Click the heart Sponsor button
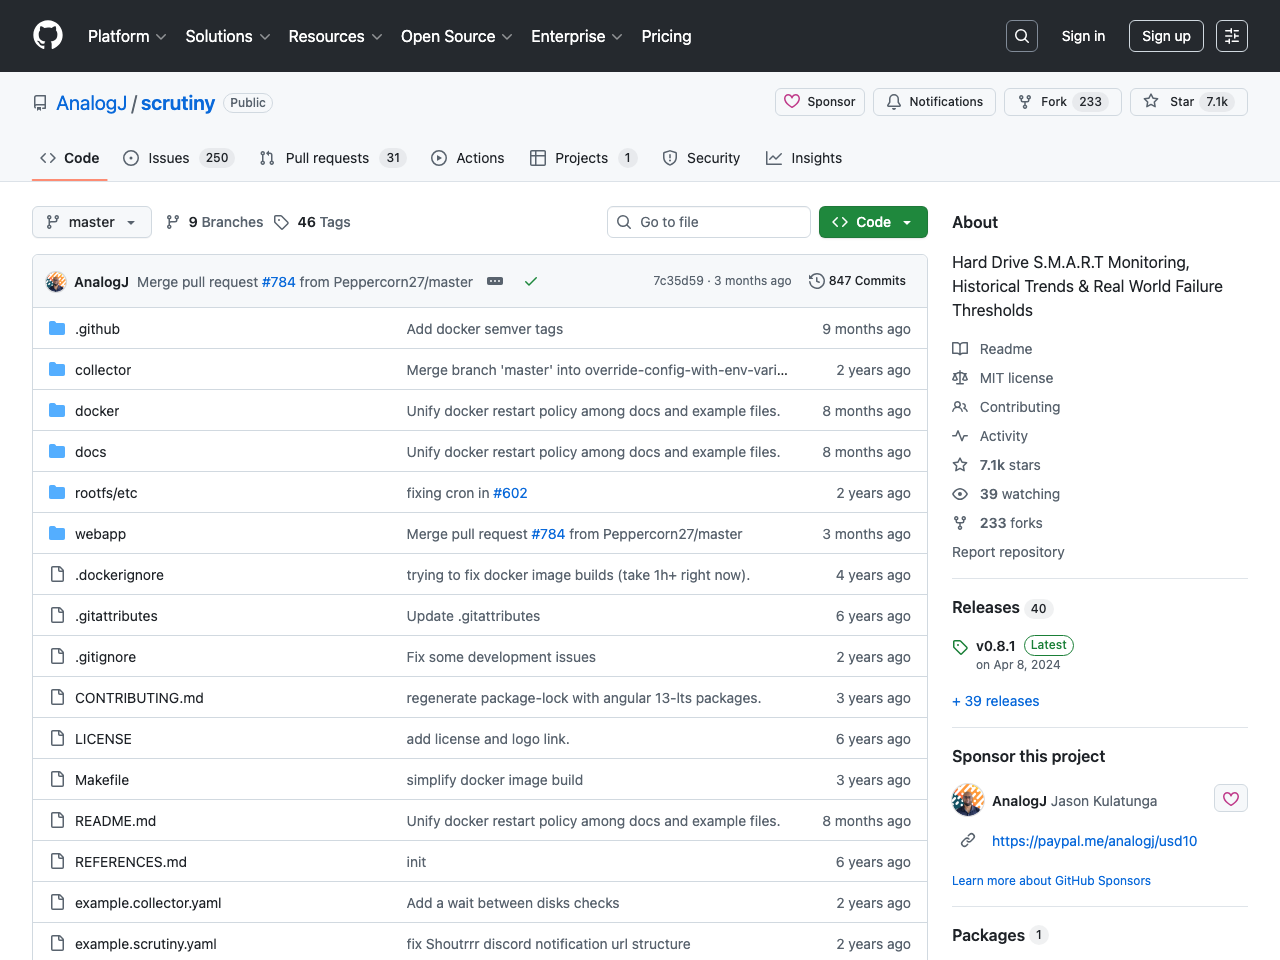This screenshot has height=960, width=1280. (x=819, y=102)
